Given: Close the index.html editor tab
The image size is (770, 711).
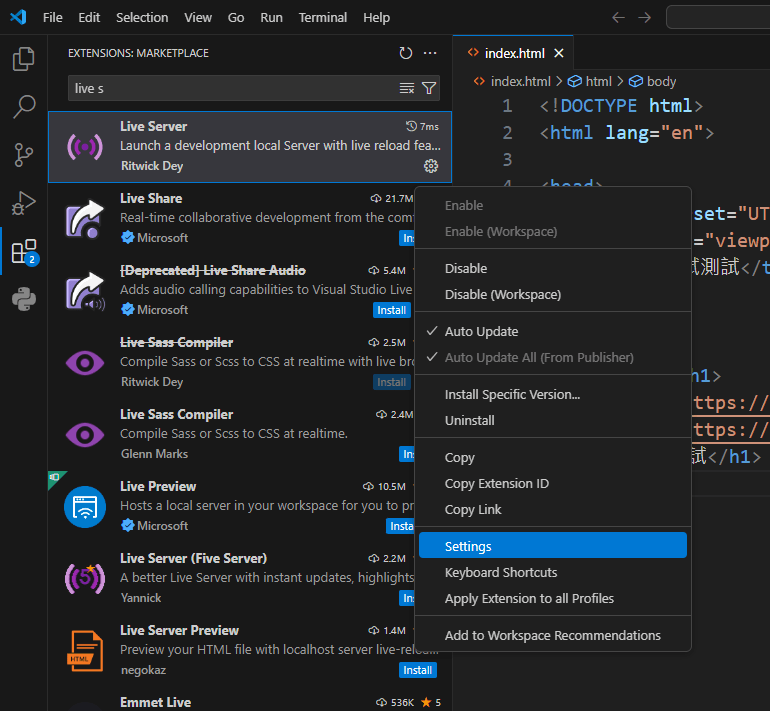Looking at the screenshot, I should point(559,53).
